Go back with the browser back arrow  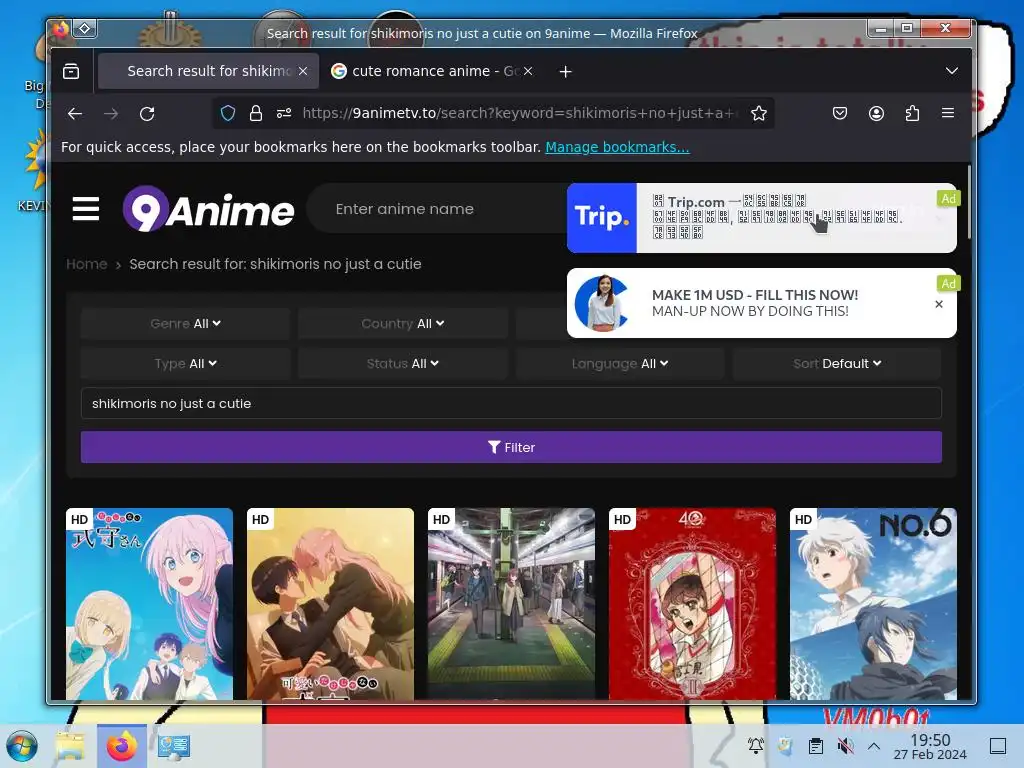click(x=75, y=114)
